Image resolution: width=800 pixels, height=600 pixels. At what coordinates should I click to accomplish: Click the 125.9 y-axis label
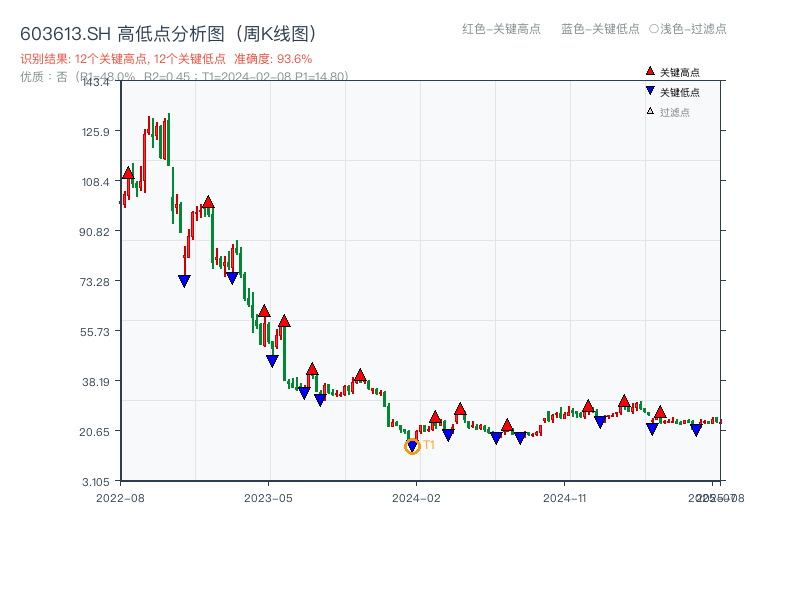95,132
